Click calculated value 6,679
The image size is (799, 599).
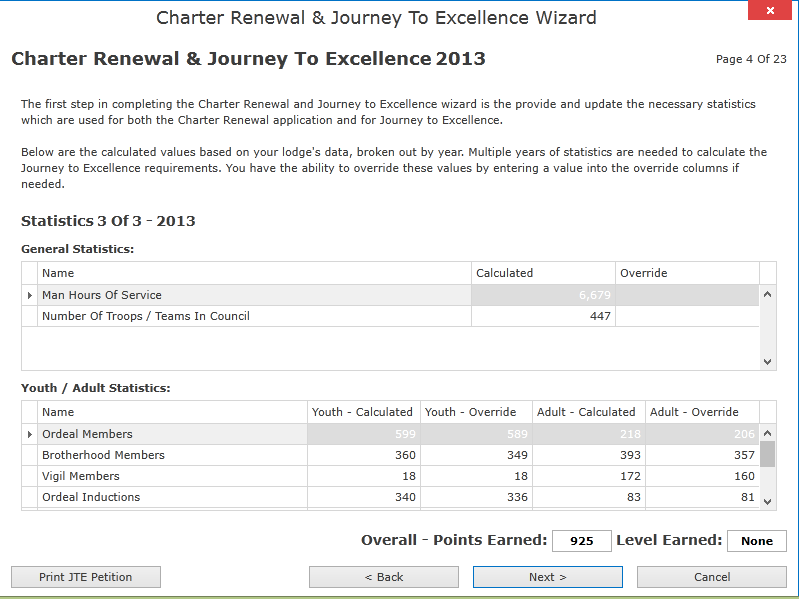click(x=543, y=295)
